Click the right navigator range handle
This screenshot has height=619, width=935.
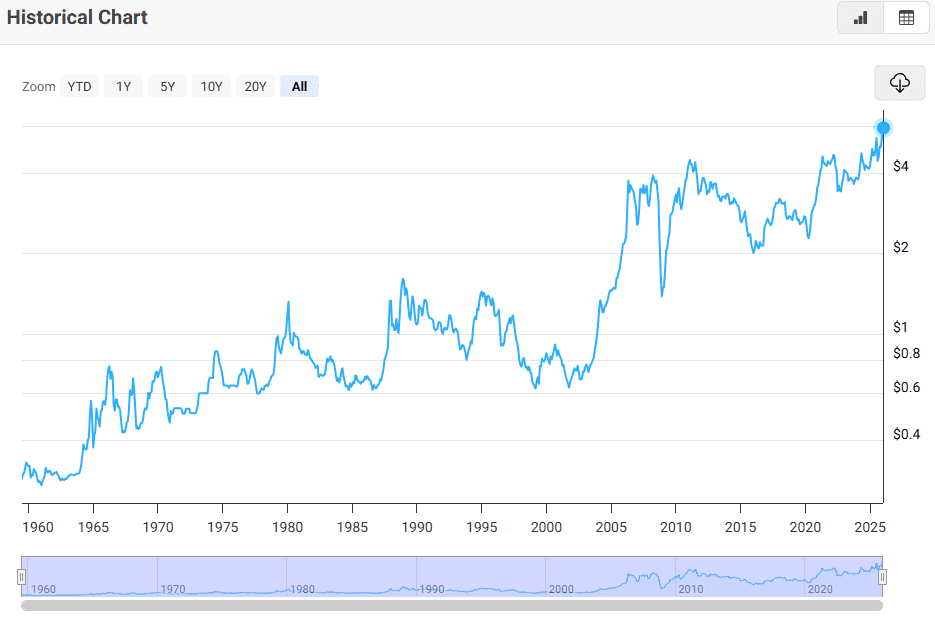pos(882,577)
